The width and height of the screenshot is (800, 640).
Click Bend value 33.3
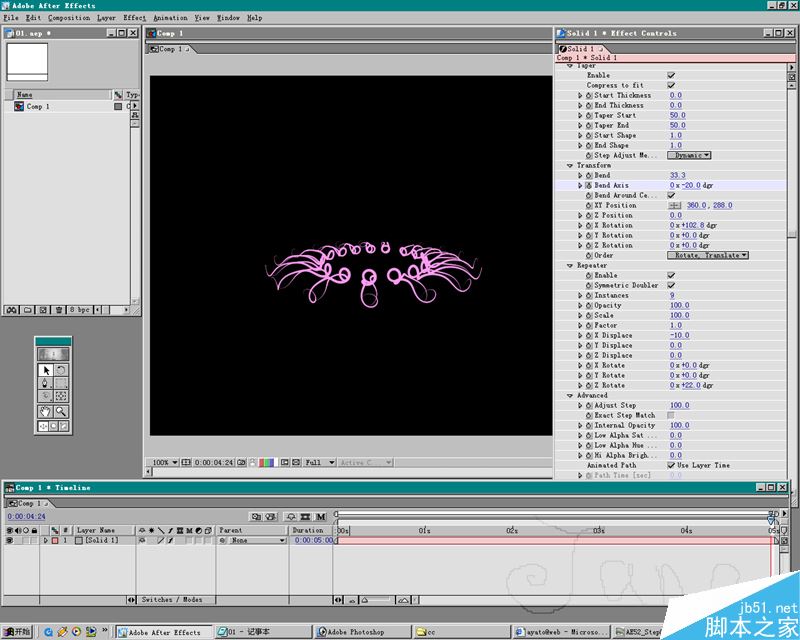(678, 176)
